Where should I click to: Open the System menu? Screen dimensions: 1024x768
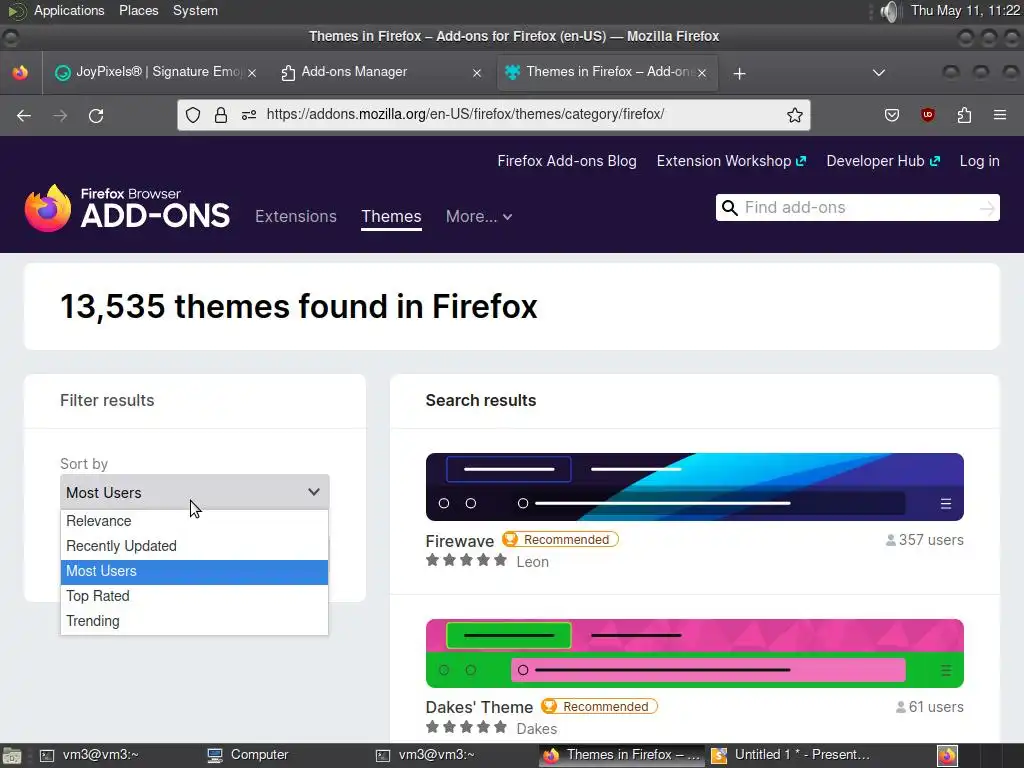[x=195, y=11]
